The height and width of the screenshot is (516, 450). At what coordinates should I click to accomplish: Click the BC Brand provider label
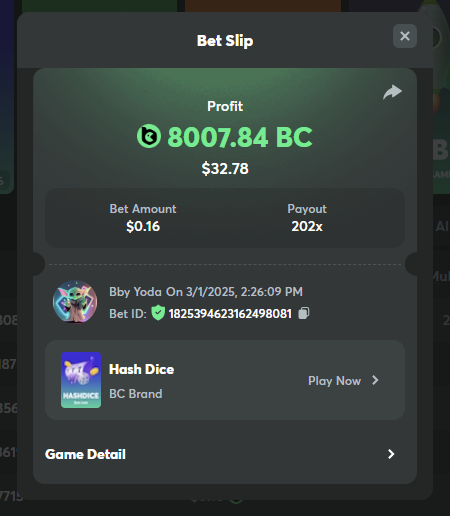tap(136, 394)
